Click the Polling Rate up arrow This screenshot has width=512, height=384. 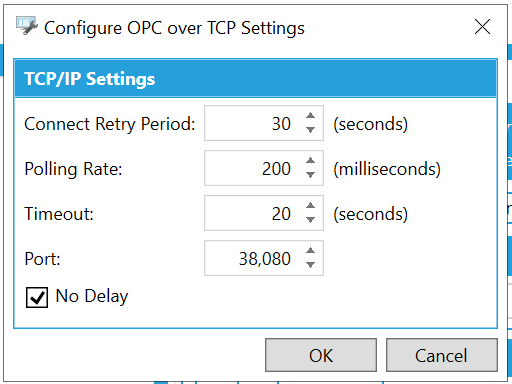310,161
